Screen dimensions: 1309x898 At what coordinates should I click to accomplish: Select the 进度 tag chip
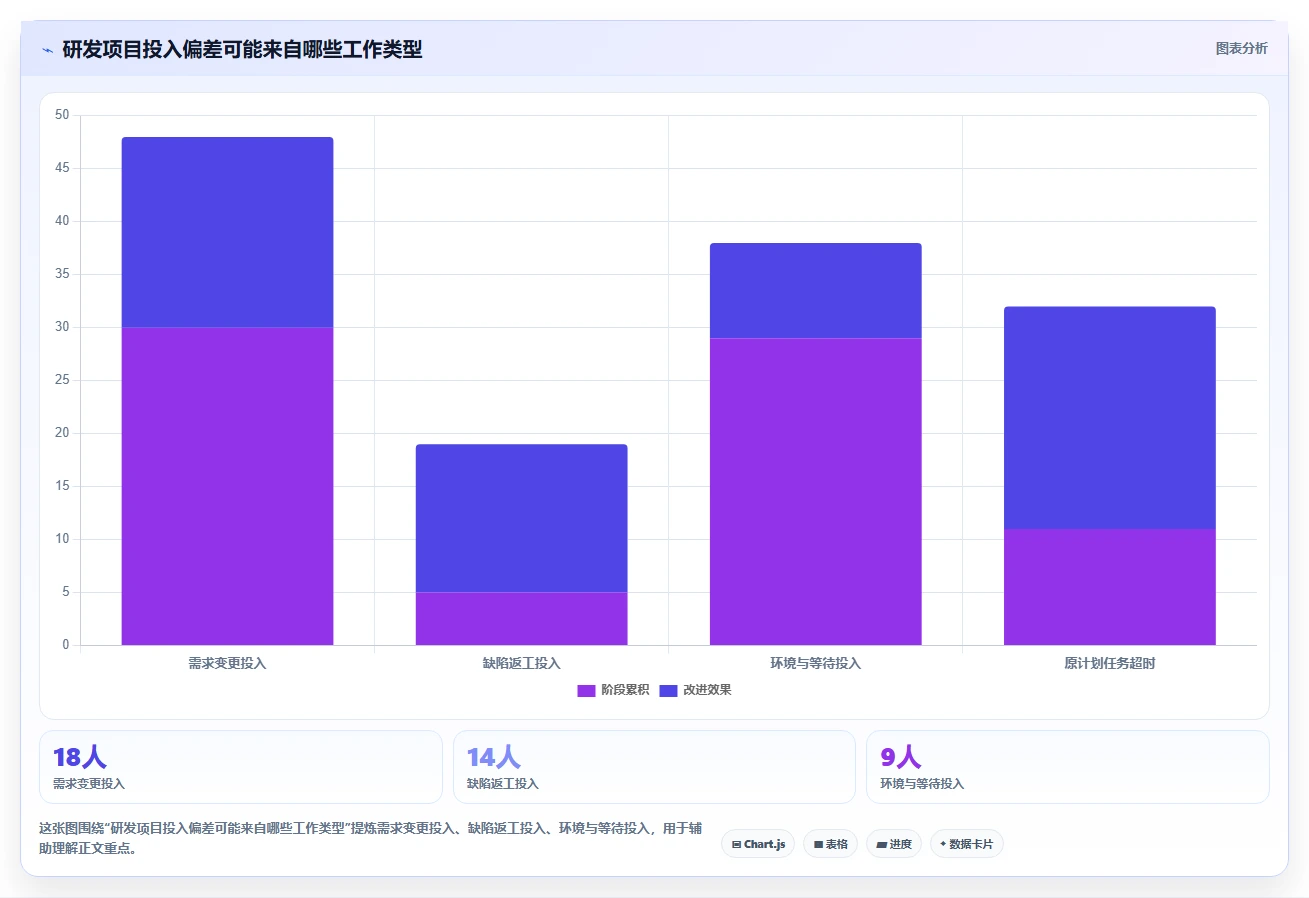click(x=894, y=844)
